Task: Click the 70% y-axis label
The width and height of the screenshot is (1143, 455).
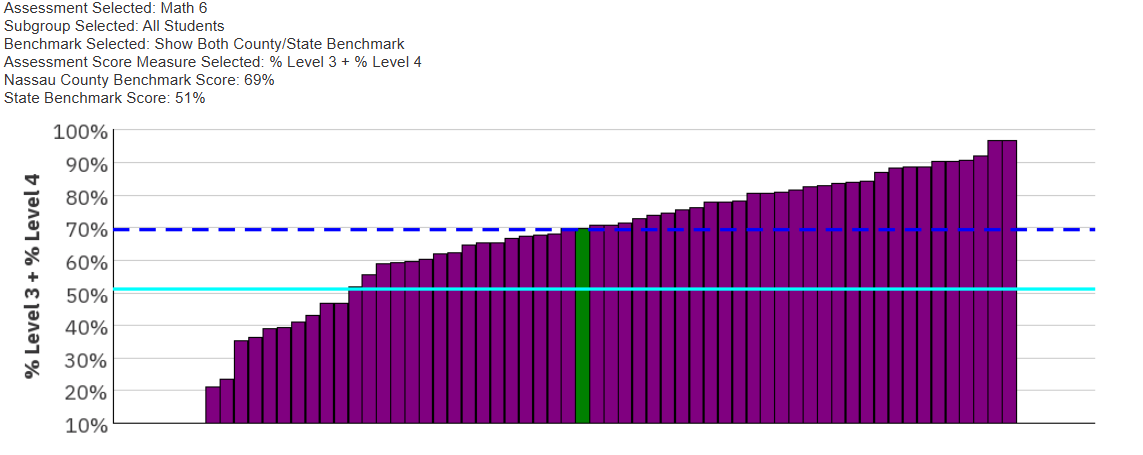Action: pos(86,230)
